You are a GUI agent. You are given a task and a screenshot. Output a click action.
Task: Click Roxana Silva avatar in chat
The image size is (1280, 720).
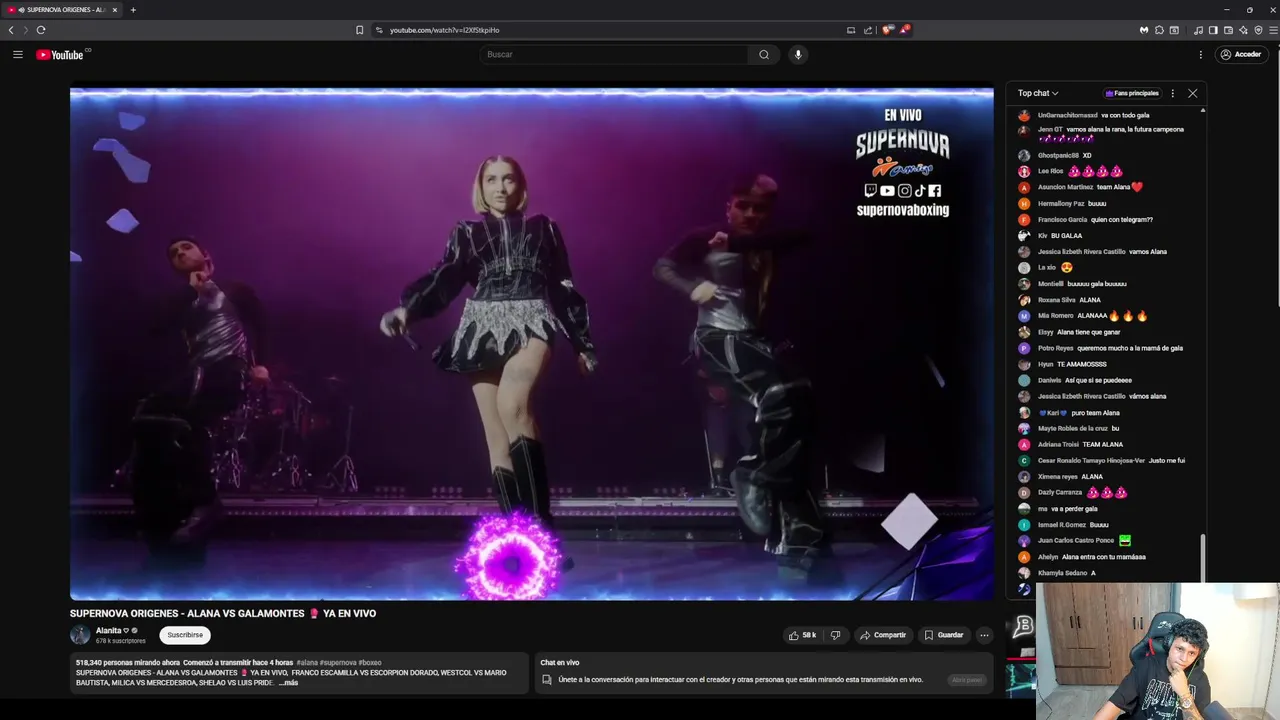tap(1024, 300)
